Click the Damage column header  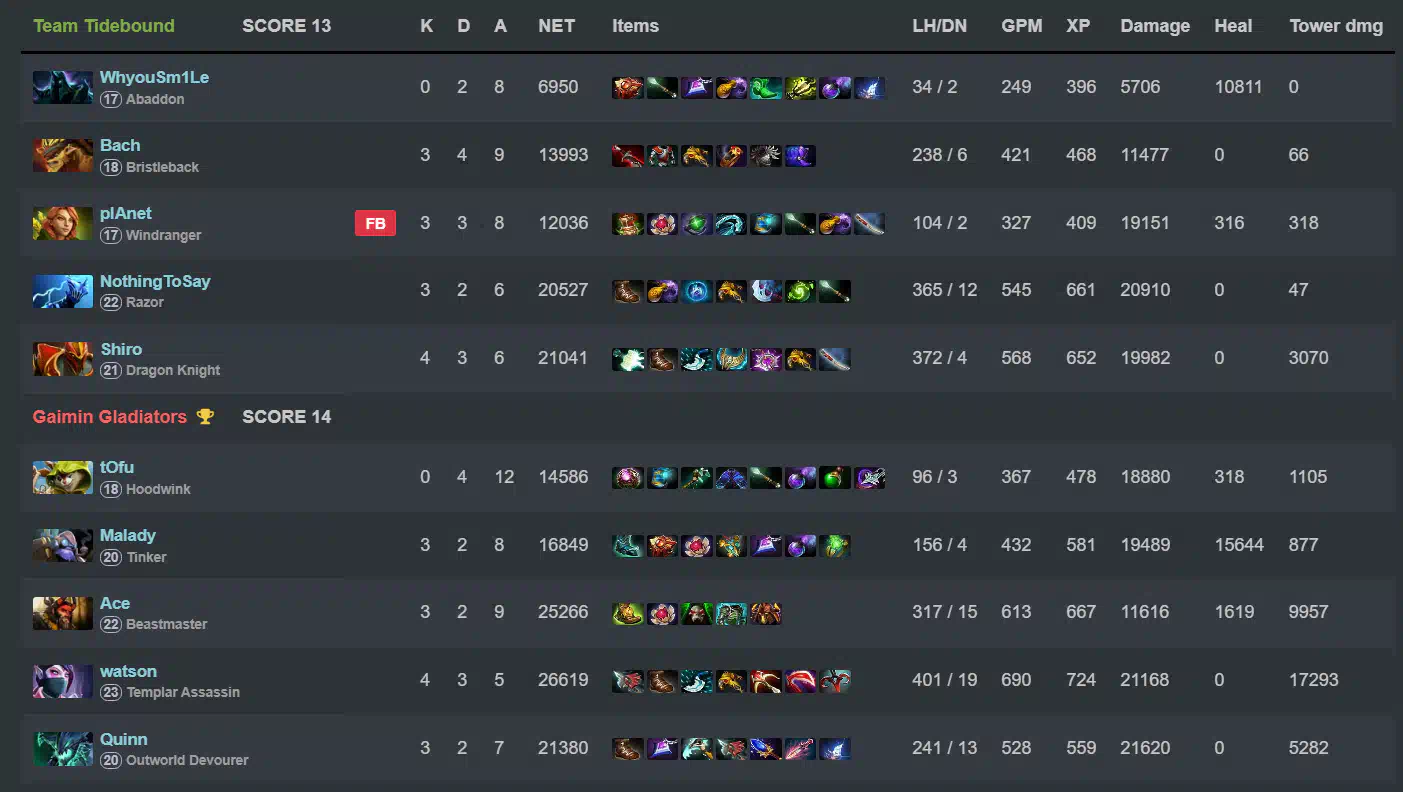coord(1155,26)
